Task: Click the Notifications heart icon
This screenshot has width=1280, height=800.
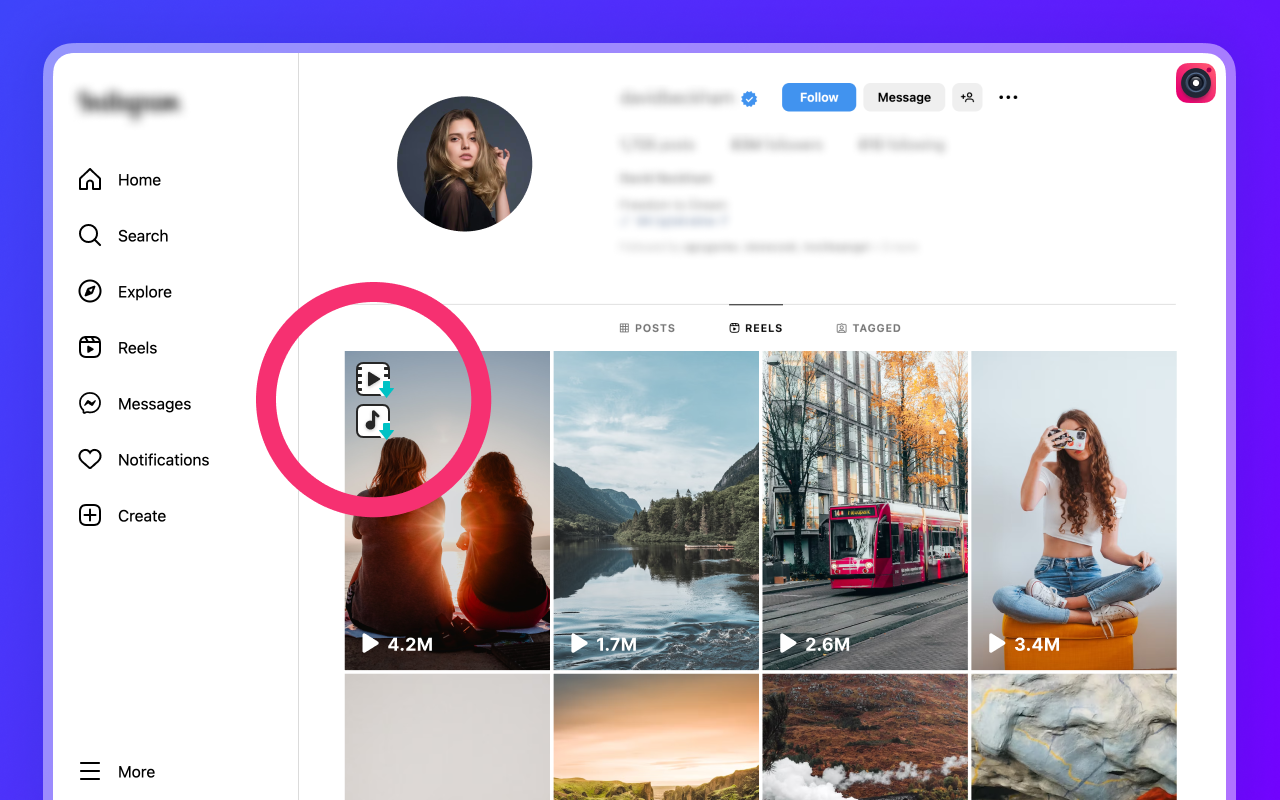Action: click(x=90, y=460)
